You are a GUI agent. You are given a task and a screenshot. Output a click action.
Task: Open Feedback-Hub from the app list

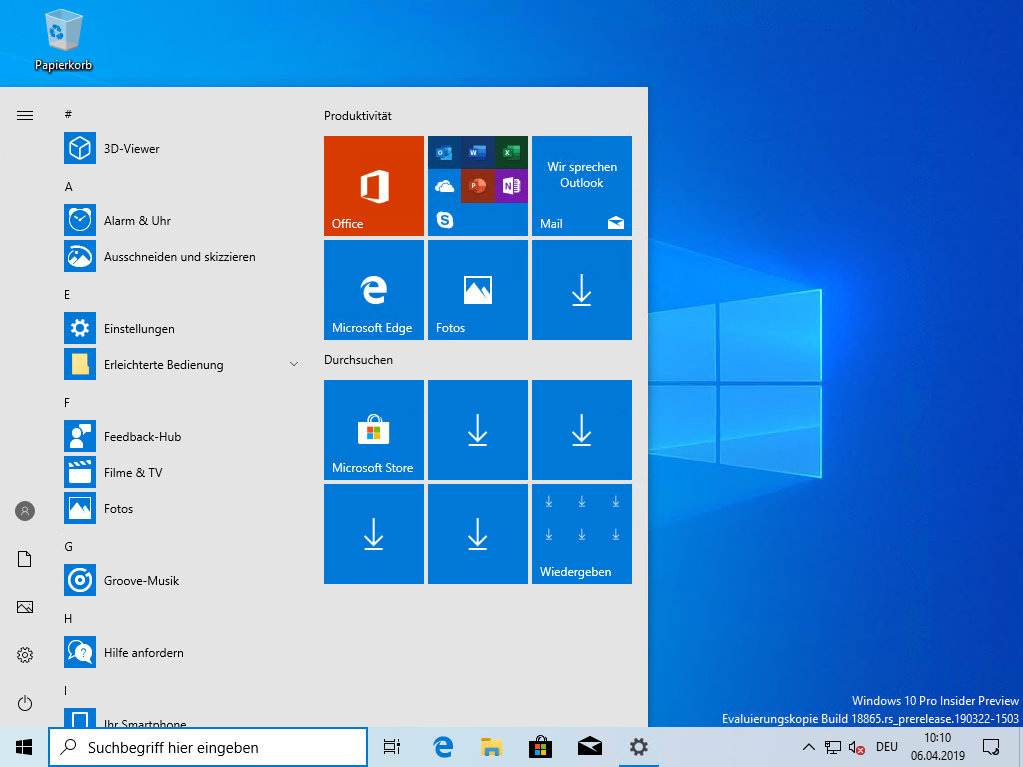(181, 436)
